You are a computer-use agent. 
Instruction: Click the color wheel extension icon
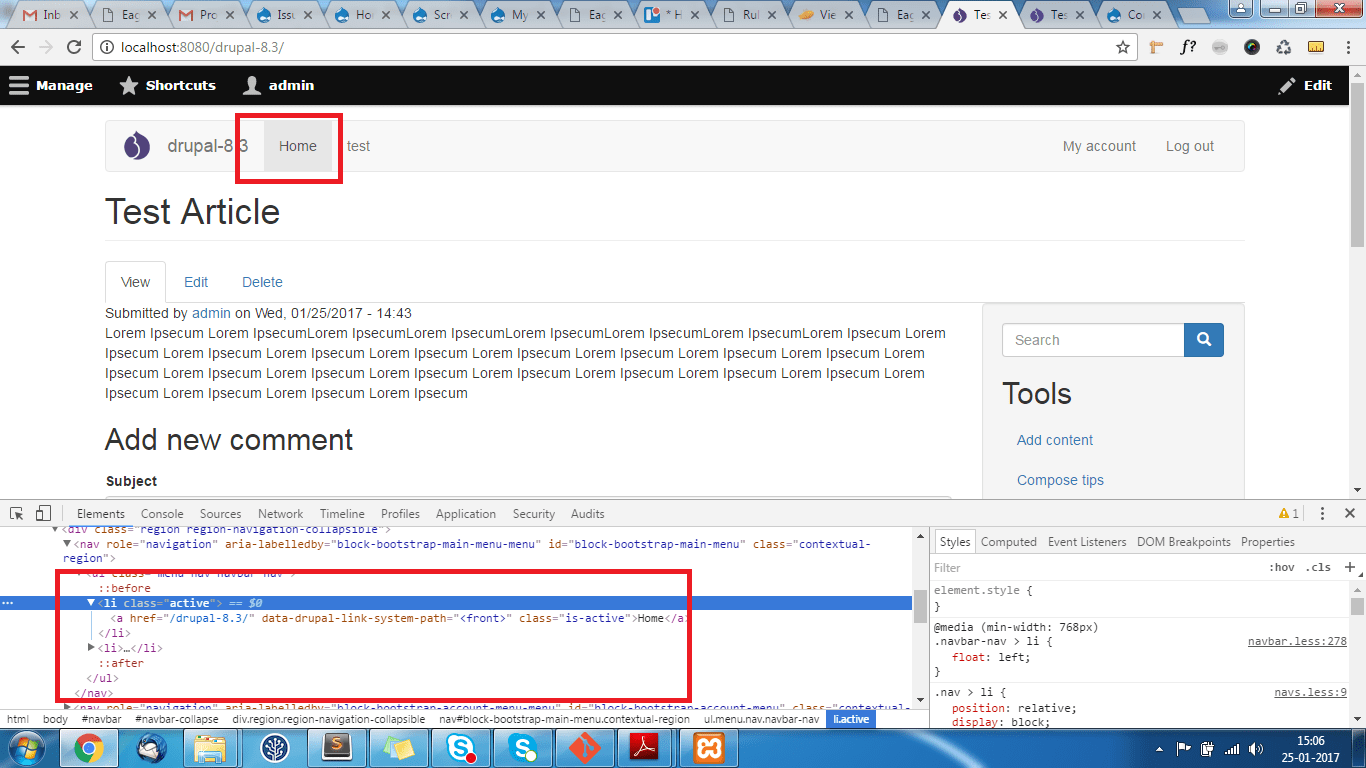1251,47
